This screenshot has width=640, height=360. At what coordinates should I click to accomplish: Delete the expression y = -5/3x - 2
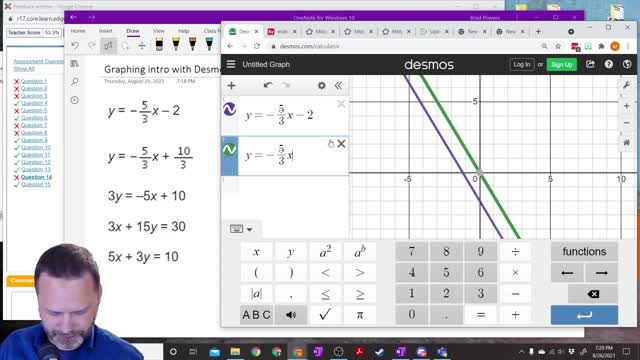(x=341, y=104)
